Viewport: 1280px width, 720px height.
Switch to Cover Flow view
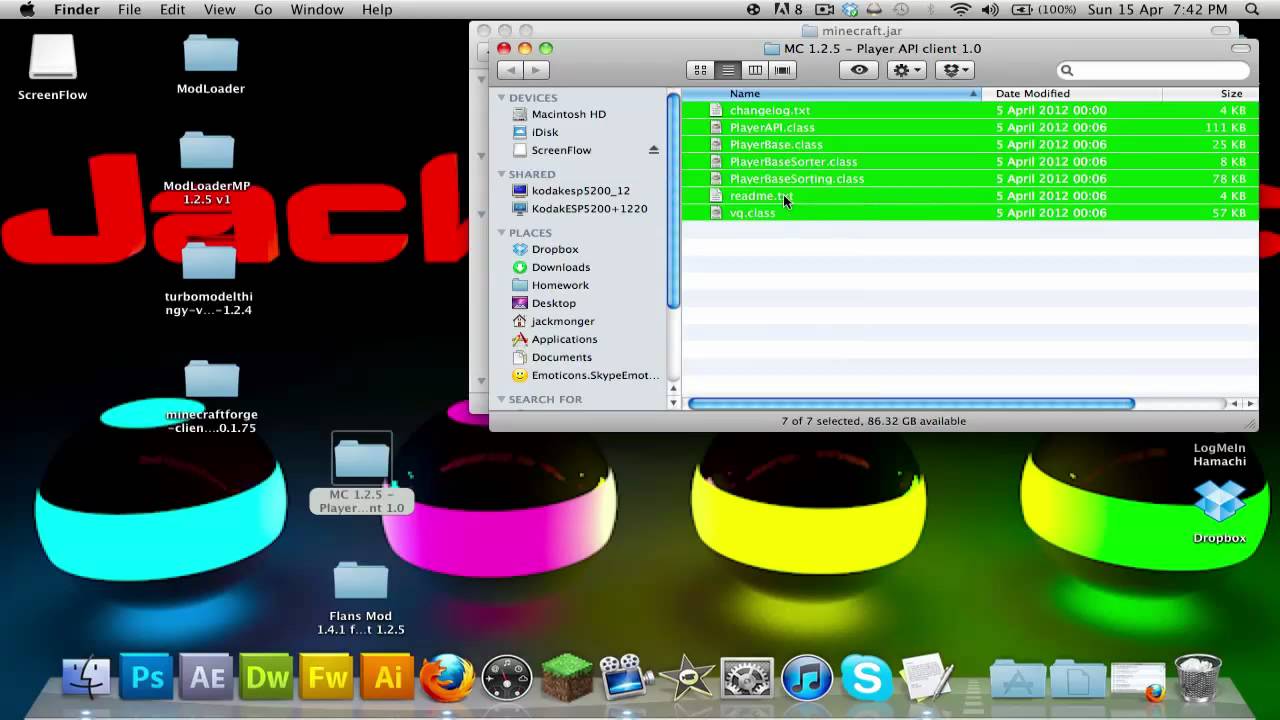782,70
